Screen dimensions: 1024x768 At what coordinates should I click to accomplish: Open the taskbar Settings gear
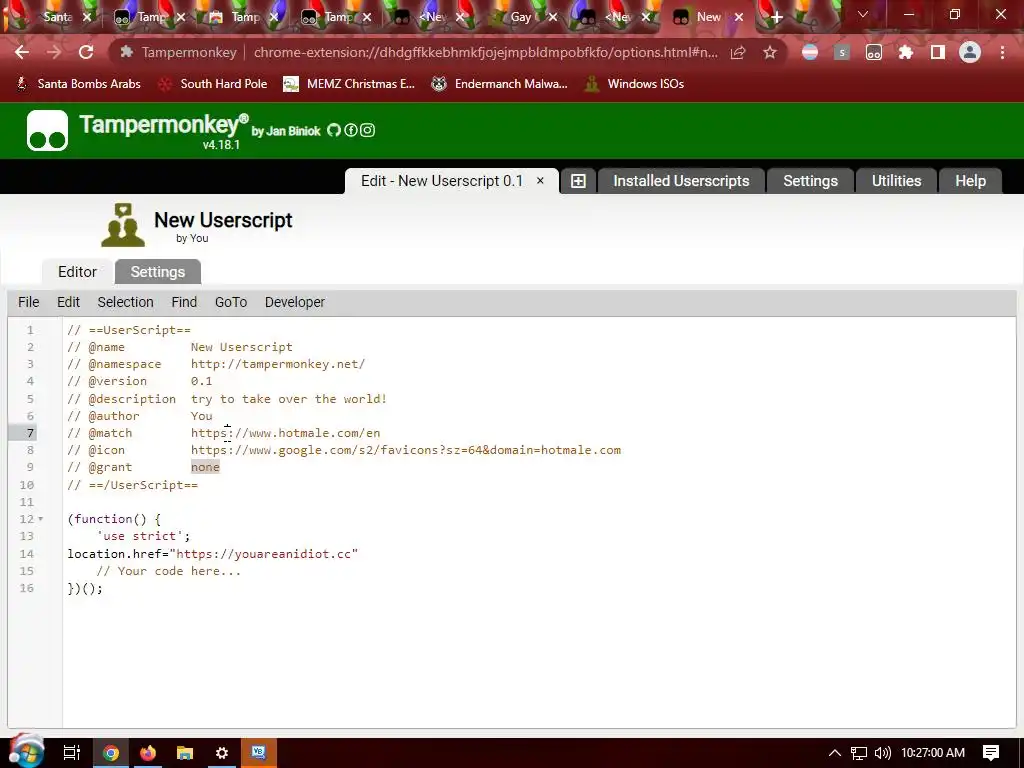coord(222,753)
